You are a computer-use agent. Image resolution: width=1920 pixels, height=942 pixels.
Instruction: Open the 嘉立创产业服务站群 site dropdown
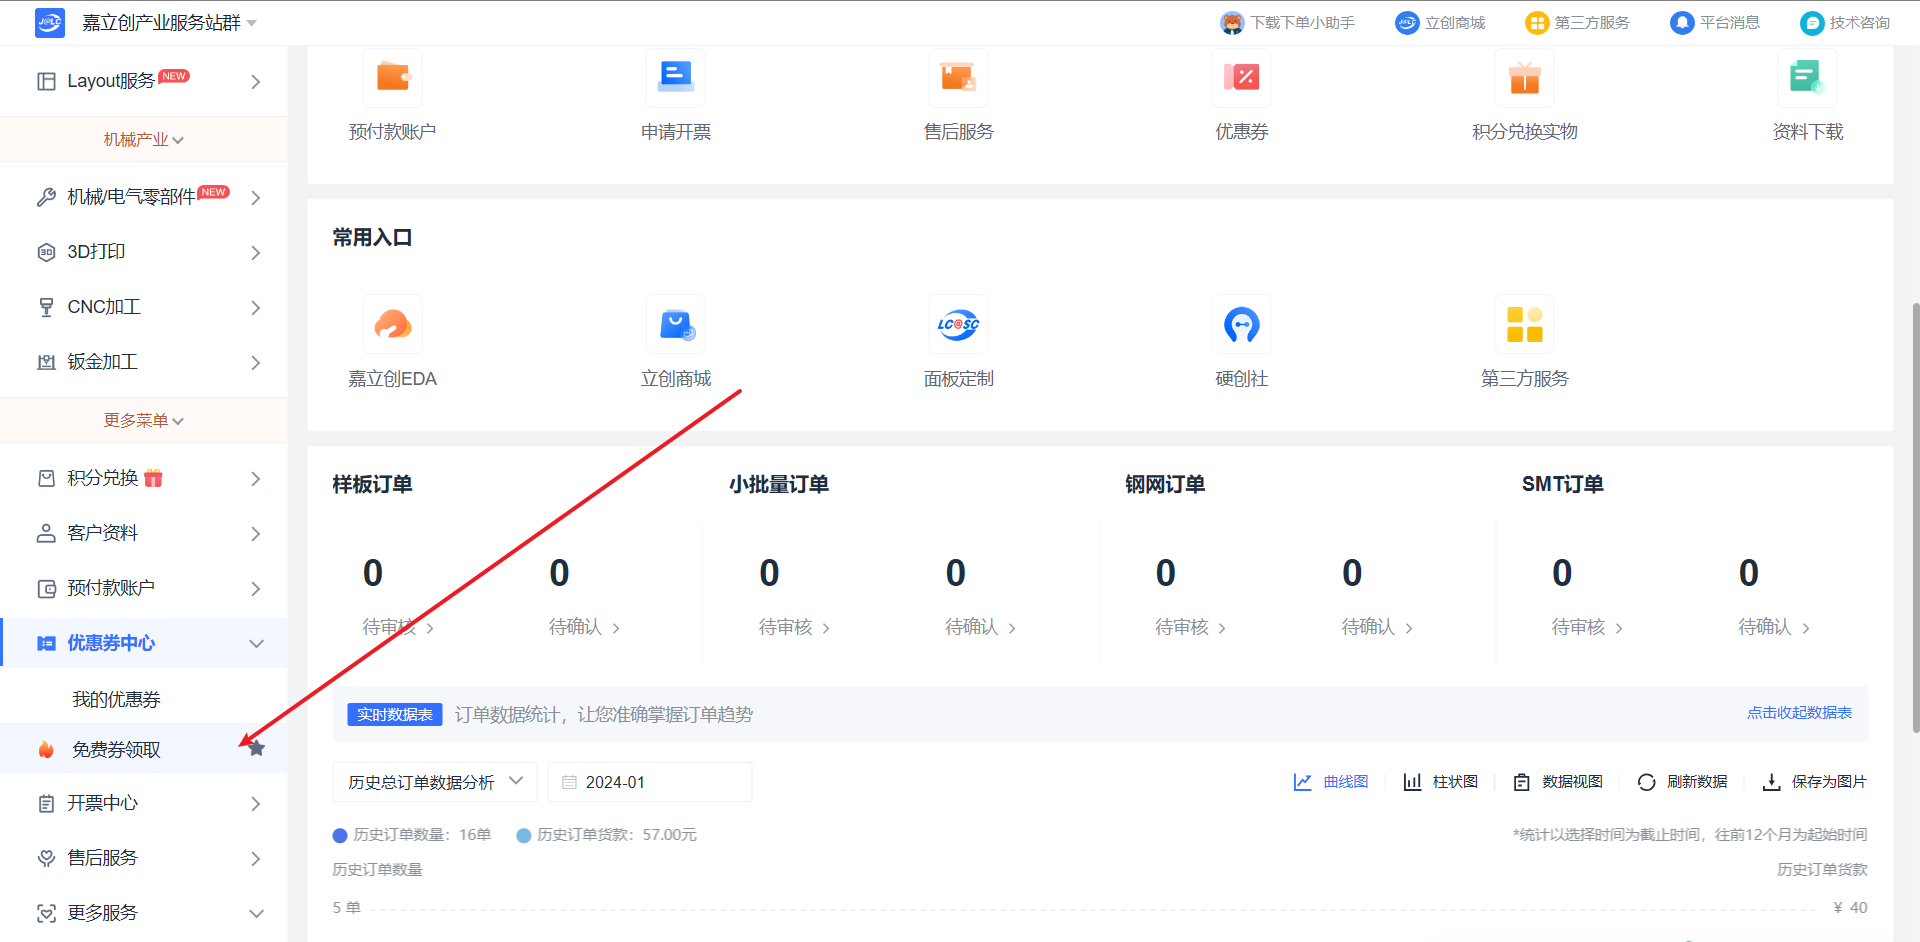tap(169, 23)
